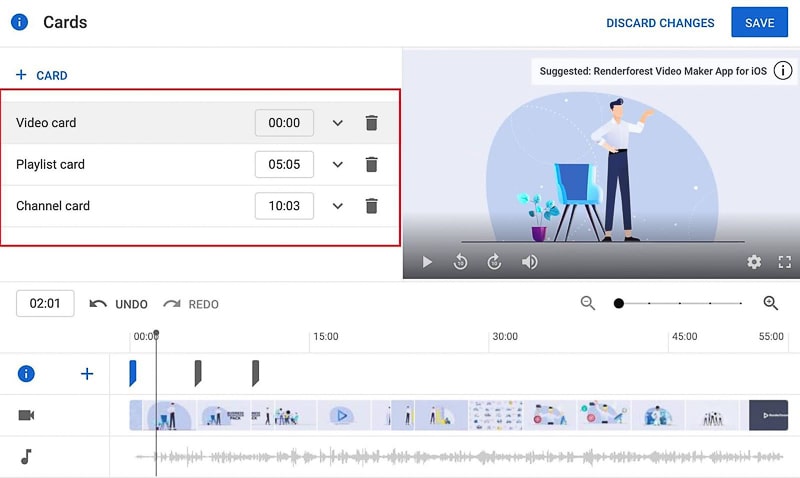Click DISCARD CHANGES

(x=660, y=23)
